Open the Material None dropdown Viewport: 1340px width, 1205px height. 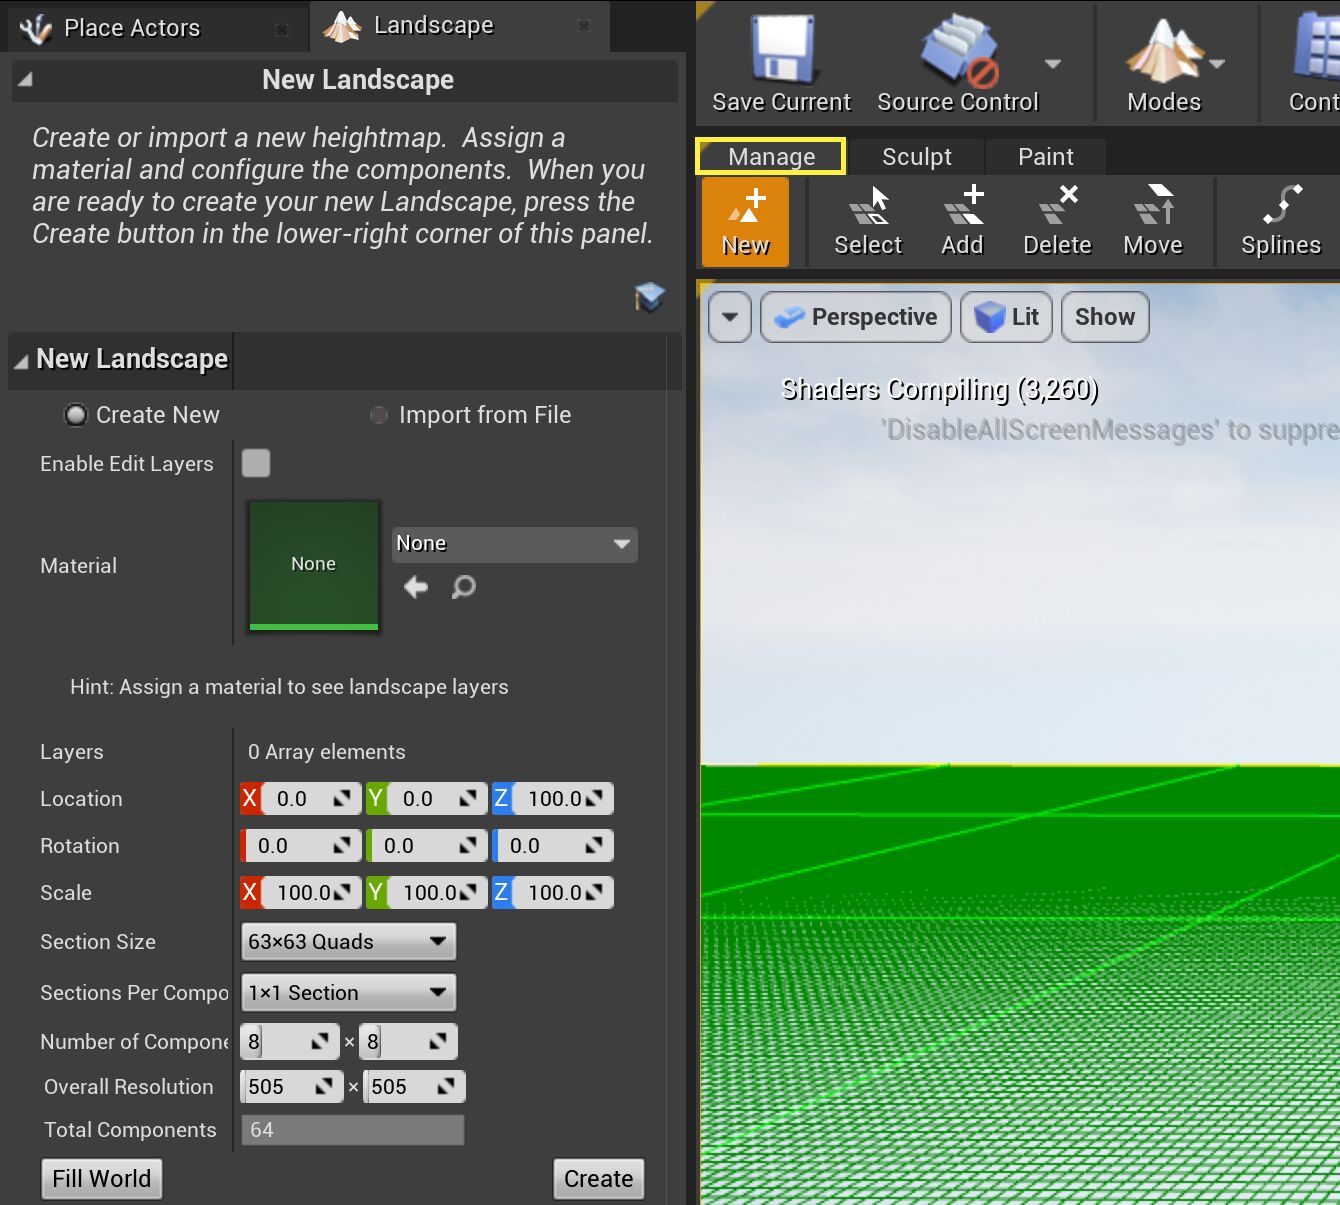(514, 544)
